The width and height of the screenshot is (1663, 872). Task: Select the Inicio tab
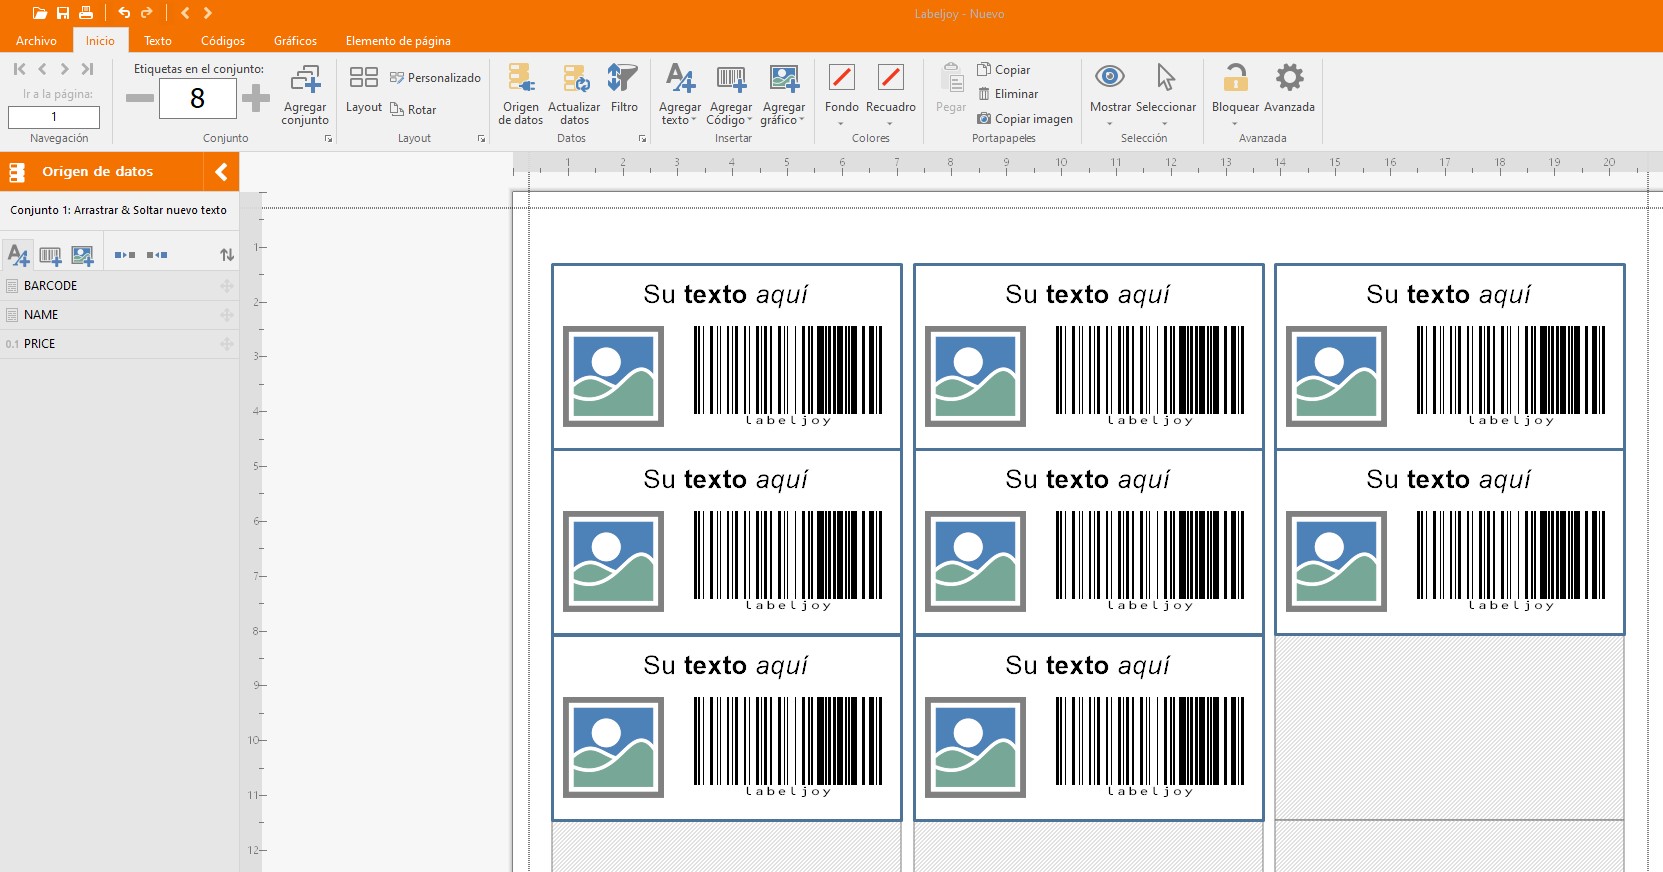point(100,41)
